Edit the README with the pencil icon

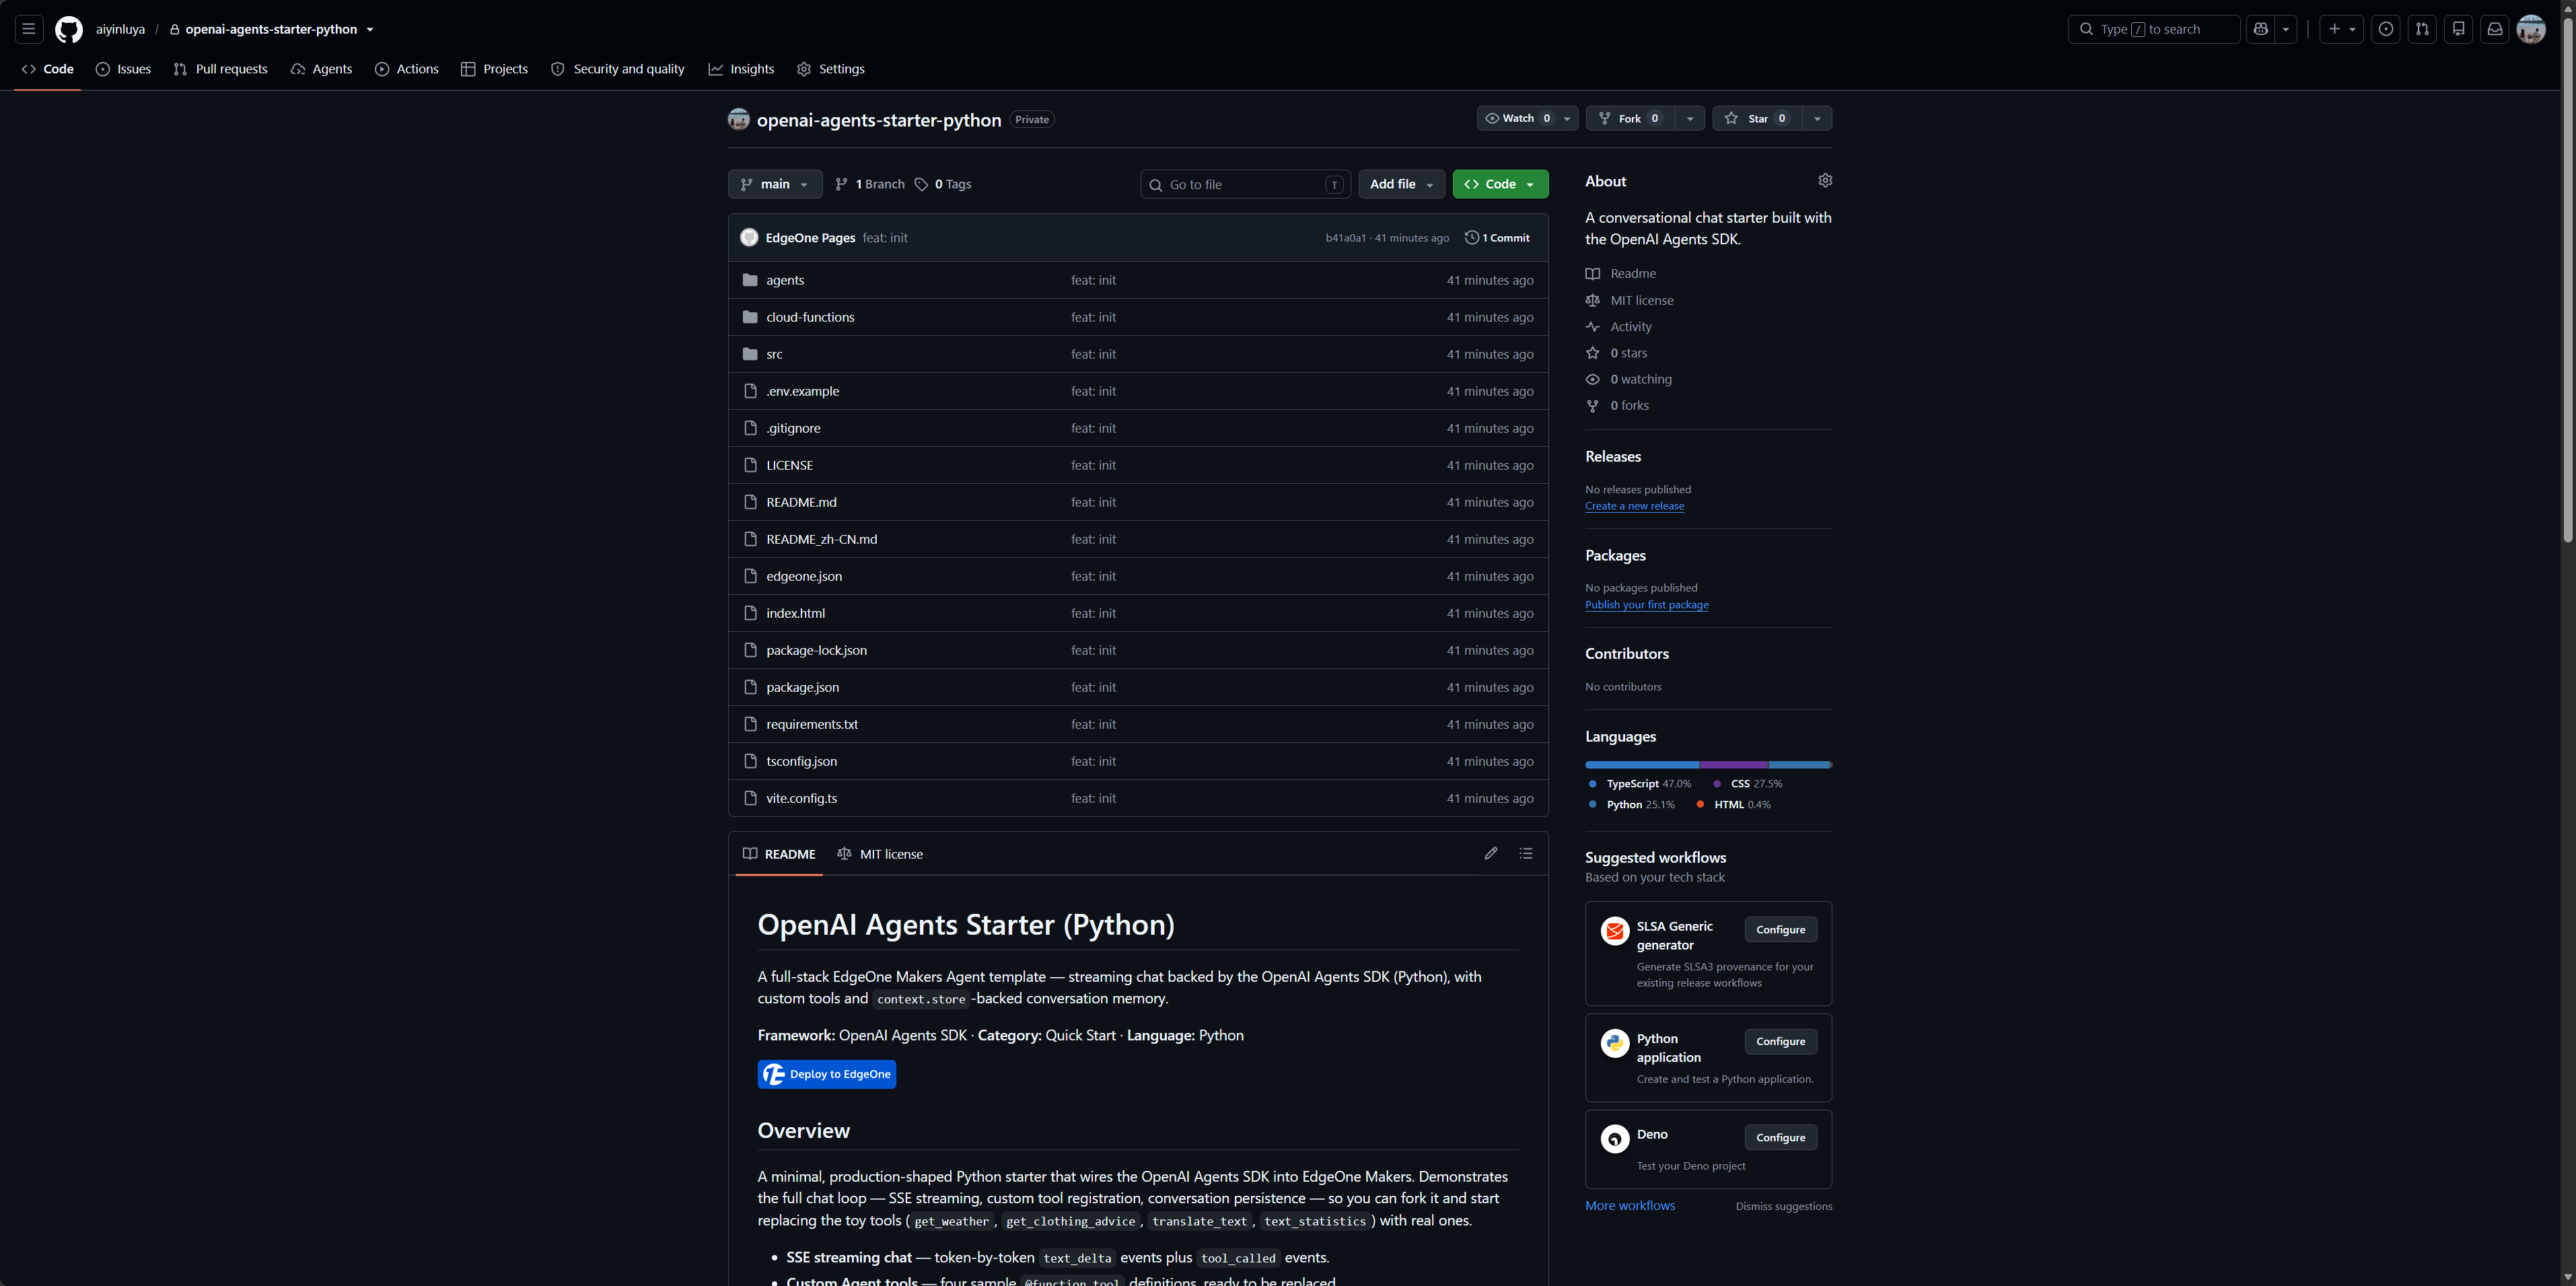point(1491,853)
